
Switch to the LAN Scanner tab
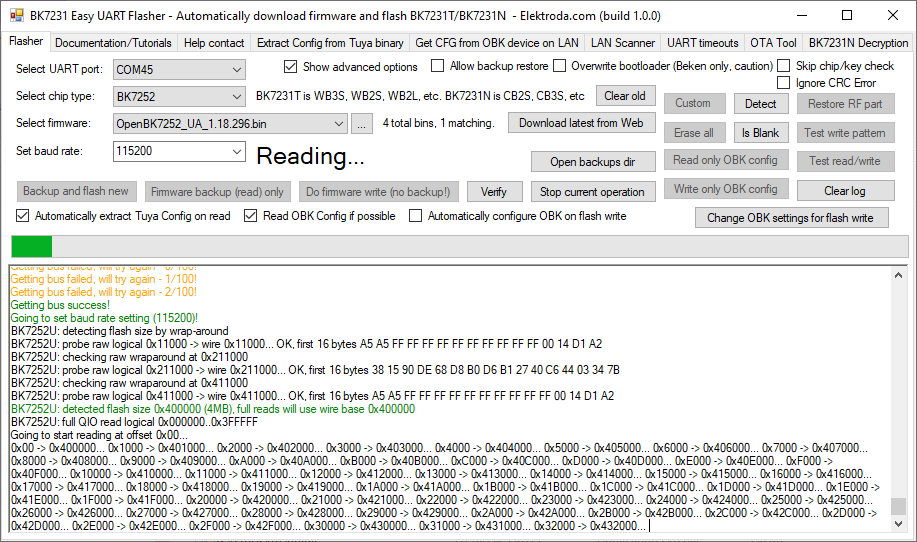(x=623, y=43)
